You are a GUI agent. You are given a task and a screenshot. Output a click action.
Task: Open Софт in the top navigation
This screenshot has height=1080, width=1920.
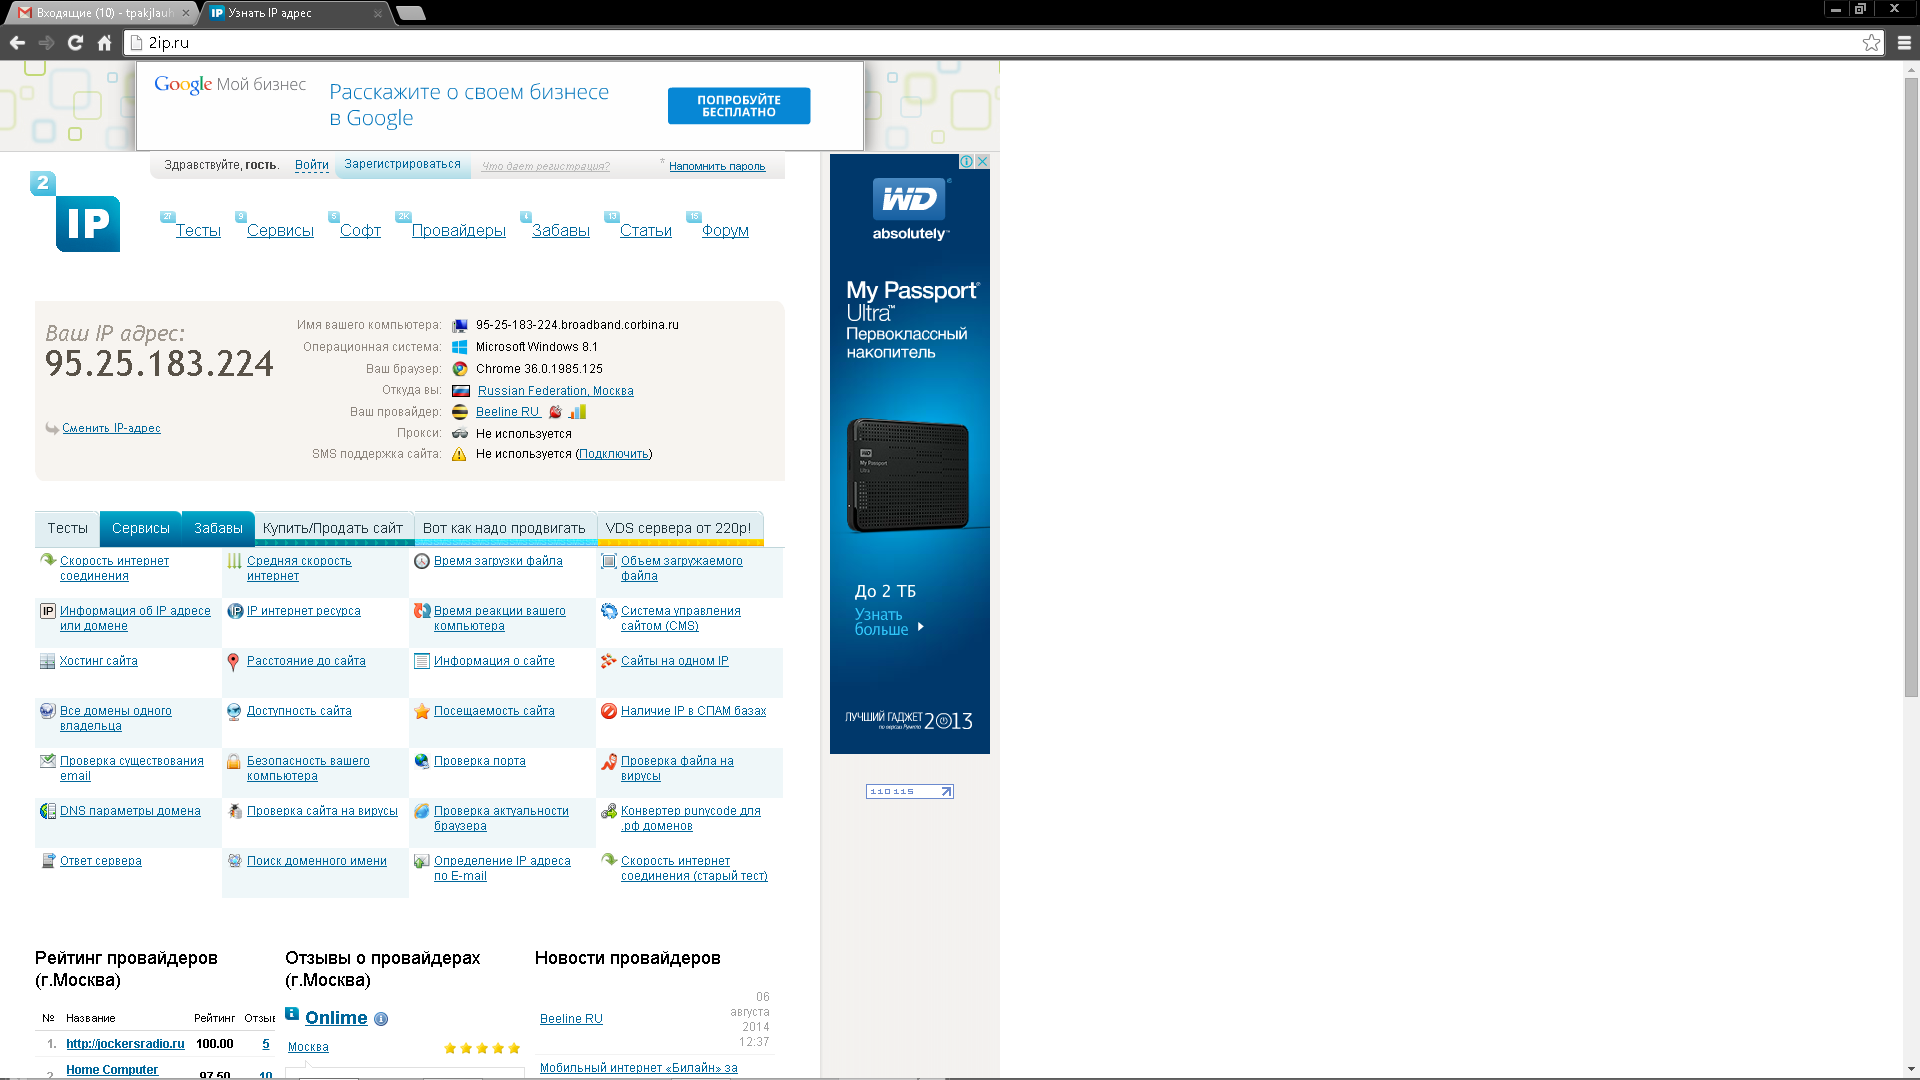click(360, 231)
